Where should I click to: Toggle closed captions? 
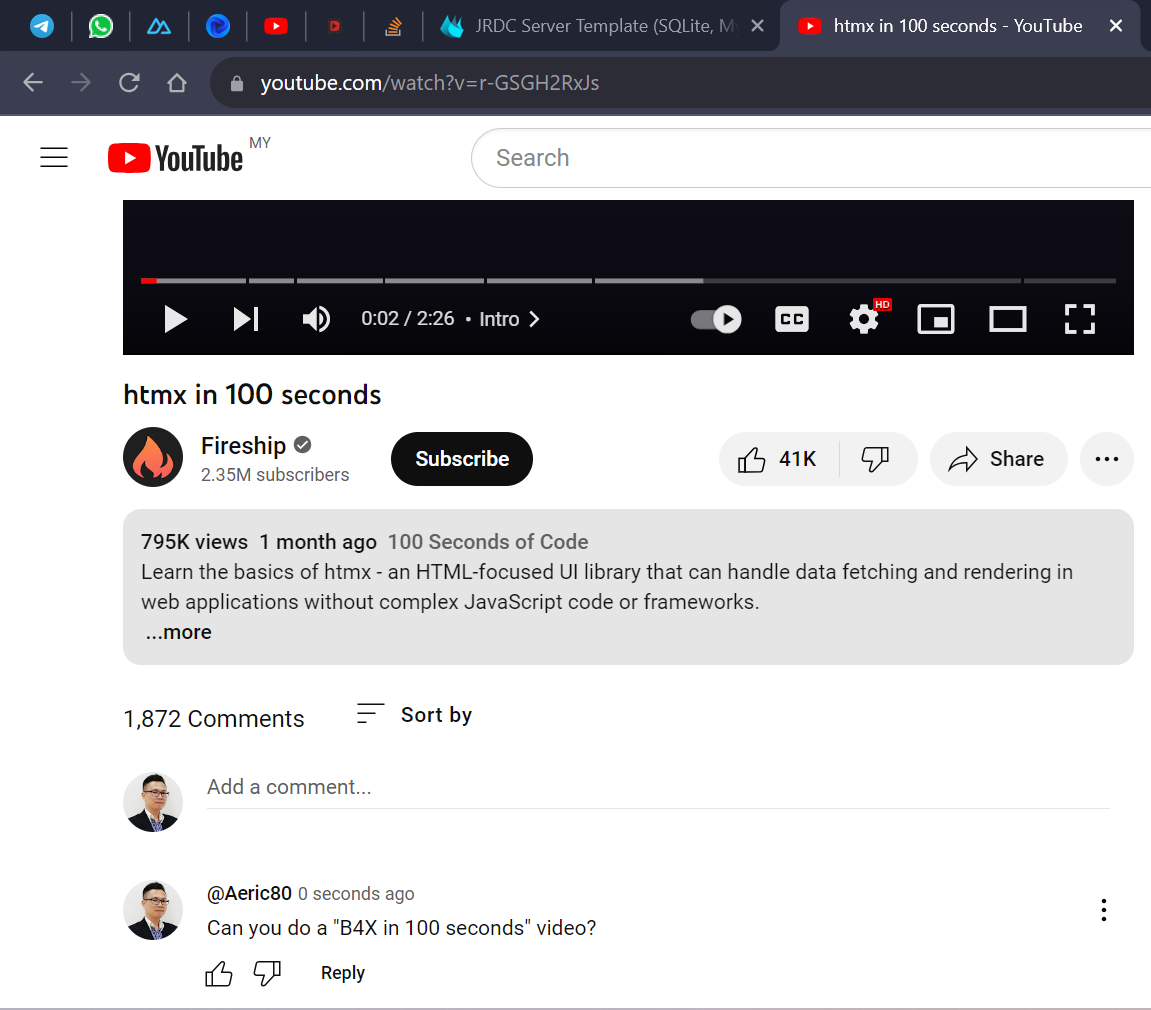click(792, 319)
